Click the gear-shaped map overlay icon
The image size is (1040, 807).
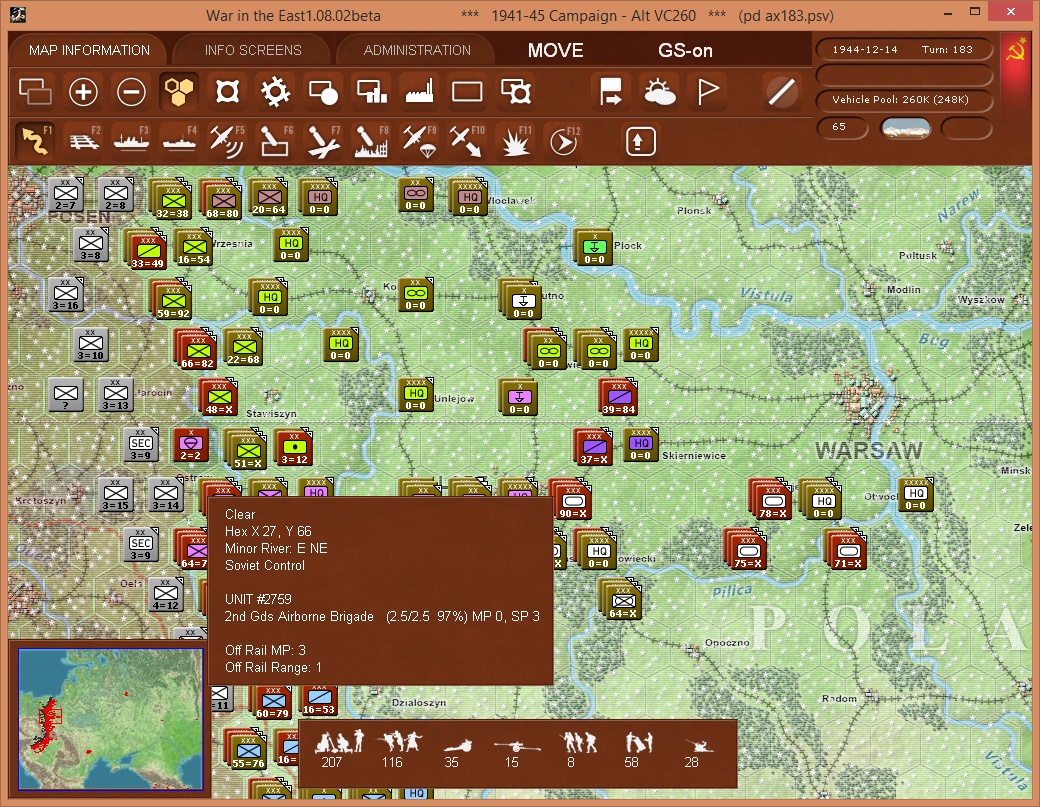275,92
